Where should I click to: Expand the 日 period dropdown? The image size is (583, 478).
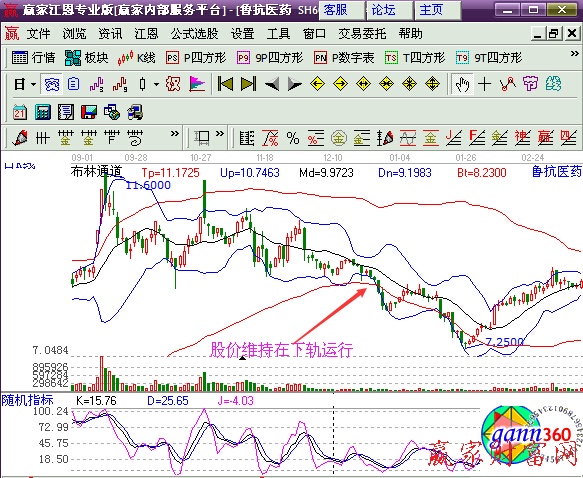(x=34, y=84)
